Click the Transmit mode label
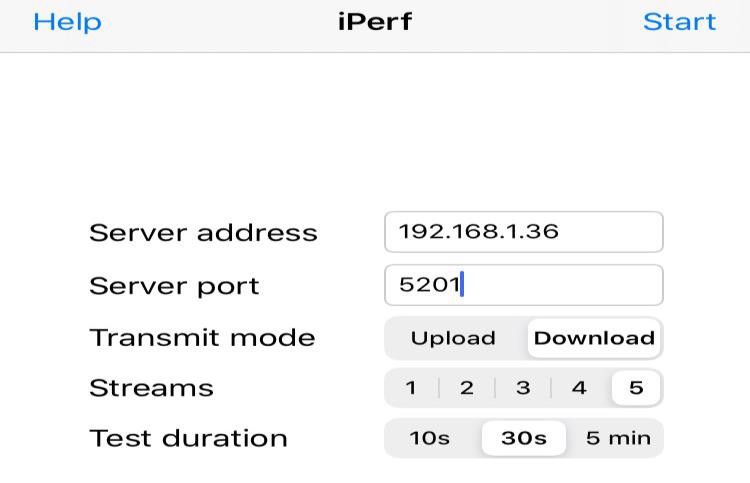 [202, 338]
